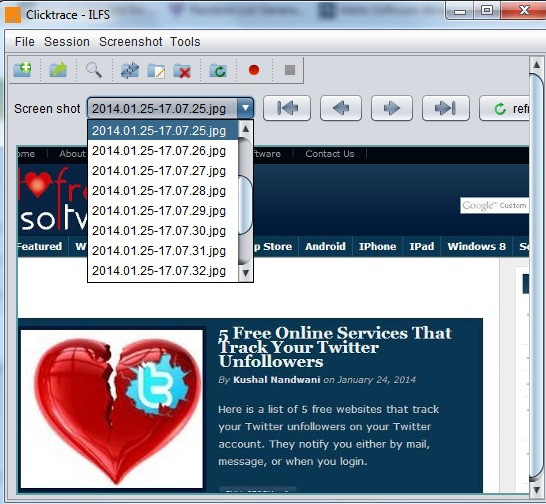Click the Windows 8 tab in the screenshot
This screenshot has height=504, width=546.
point(476,247)
